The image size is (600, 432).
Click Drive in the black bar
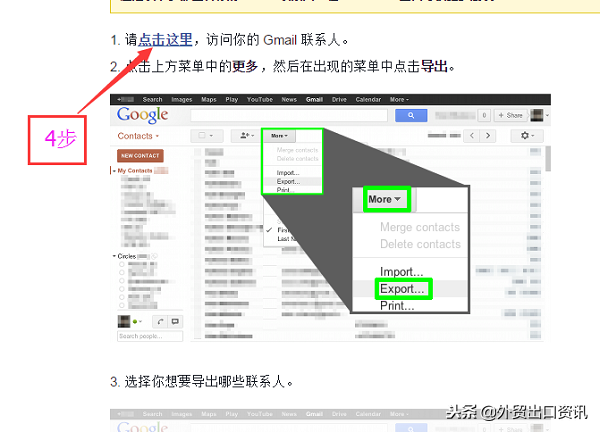(x=339, y=99)
